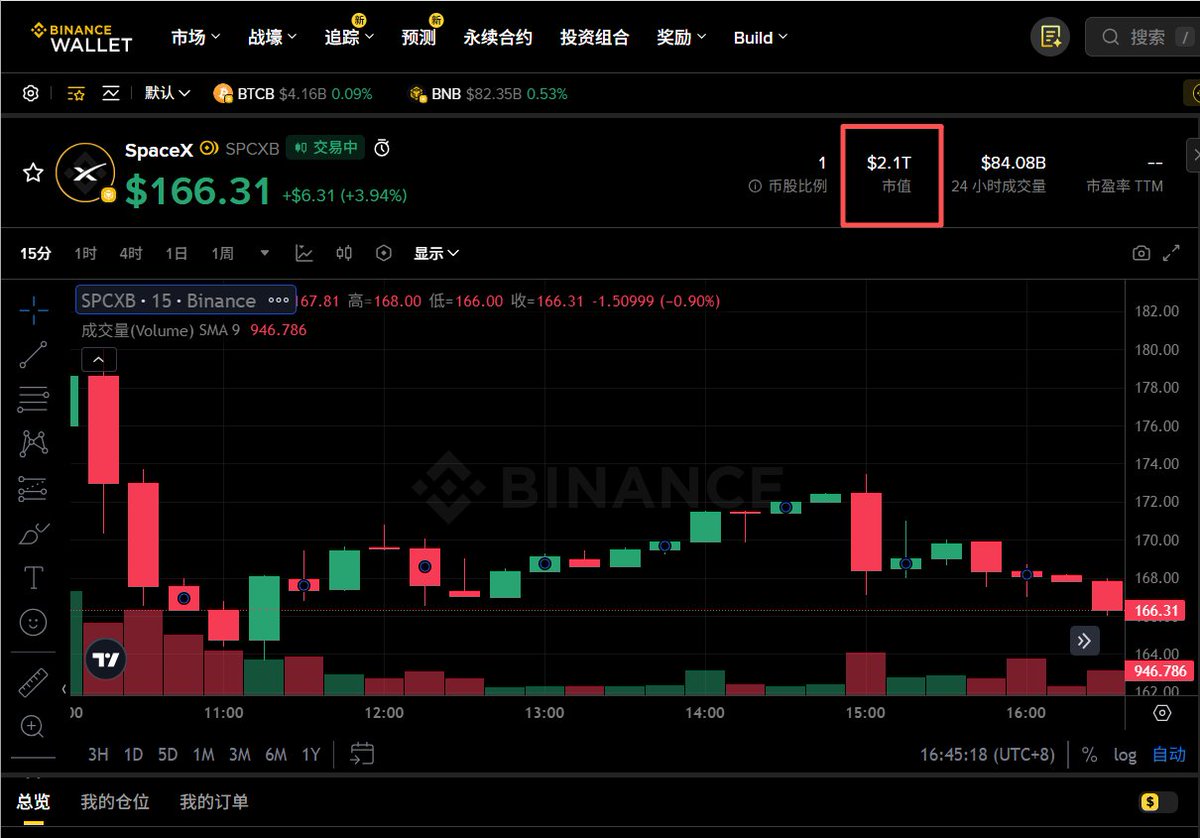Go to 永续合约 page

click(x=497, y=37)
